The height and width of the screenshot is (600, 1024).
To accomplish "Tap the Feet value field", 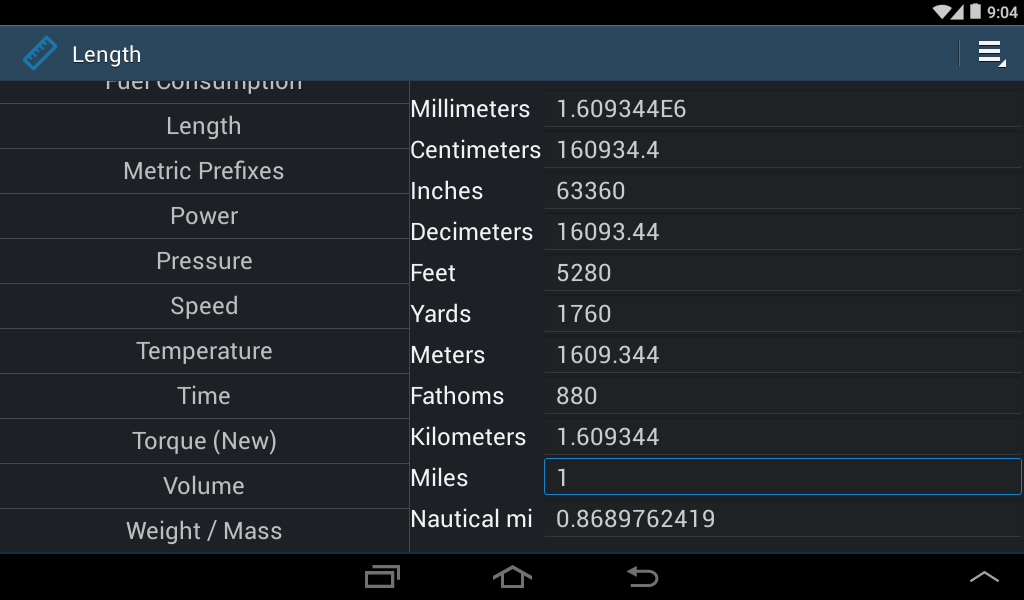I will 782,272.
